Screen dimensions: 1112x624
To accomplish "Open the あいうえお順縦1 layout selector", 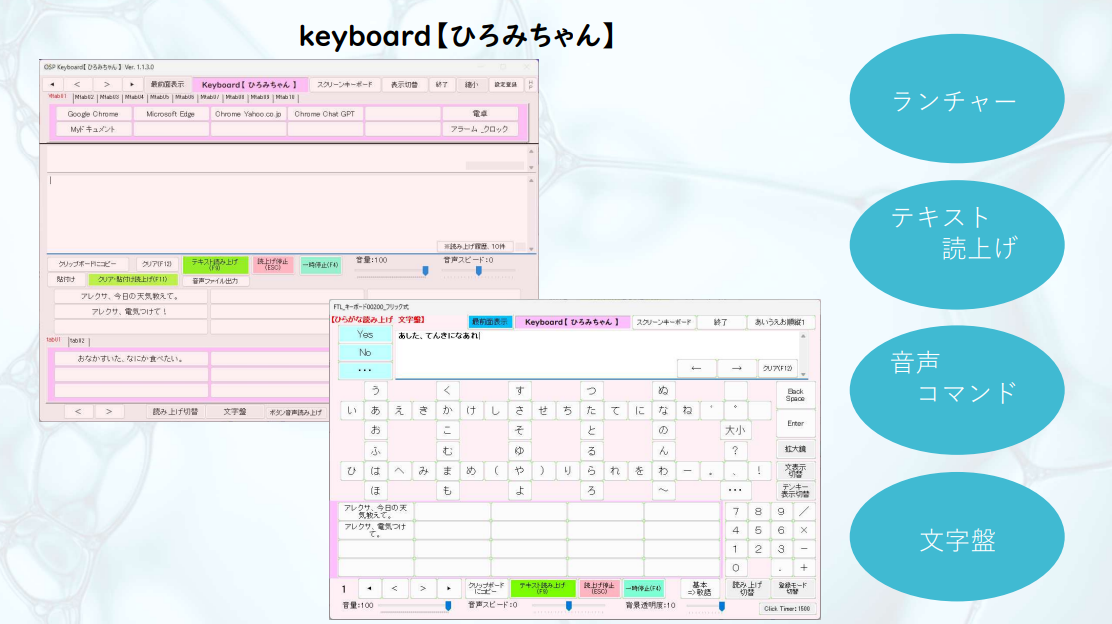I will [x=780, y=322].
